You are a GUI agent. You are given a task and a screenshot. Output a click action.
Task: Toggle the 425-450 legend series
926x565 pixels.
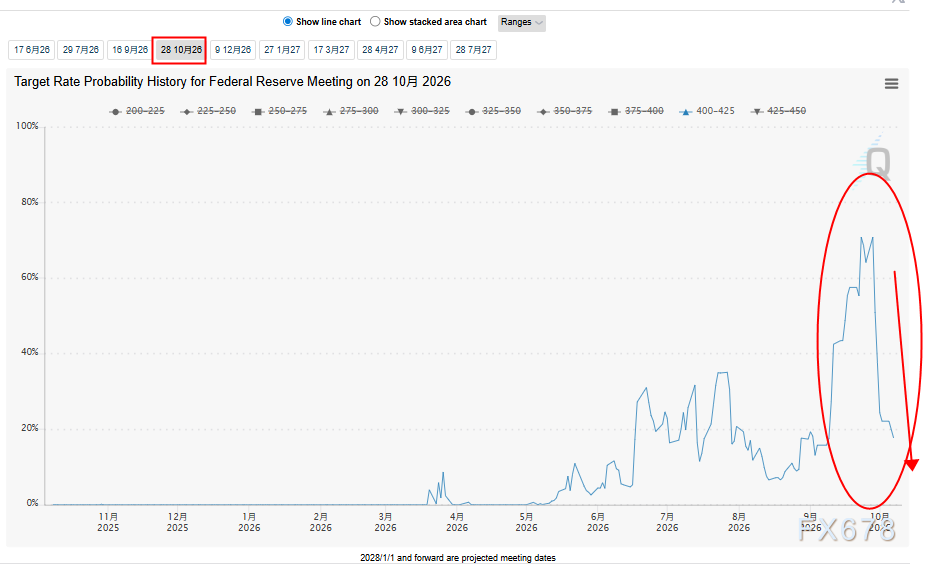tap(778, 111)
